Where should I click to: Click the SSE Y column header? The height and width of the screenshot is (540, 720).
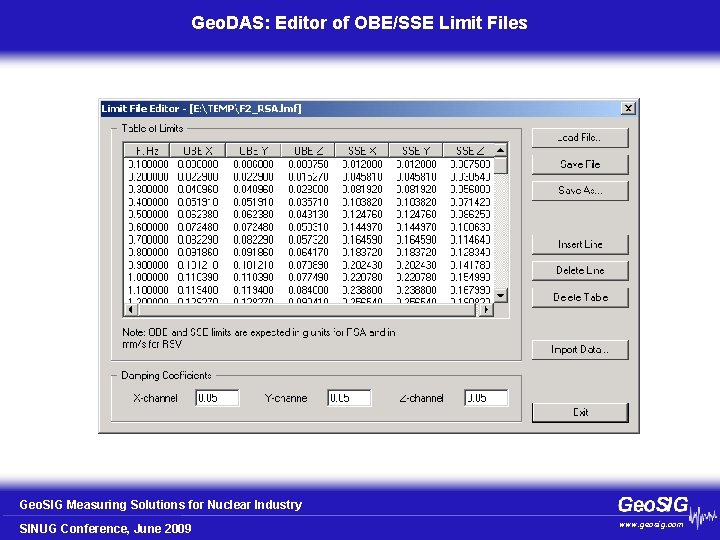coord(416,151)
